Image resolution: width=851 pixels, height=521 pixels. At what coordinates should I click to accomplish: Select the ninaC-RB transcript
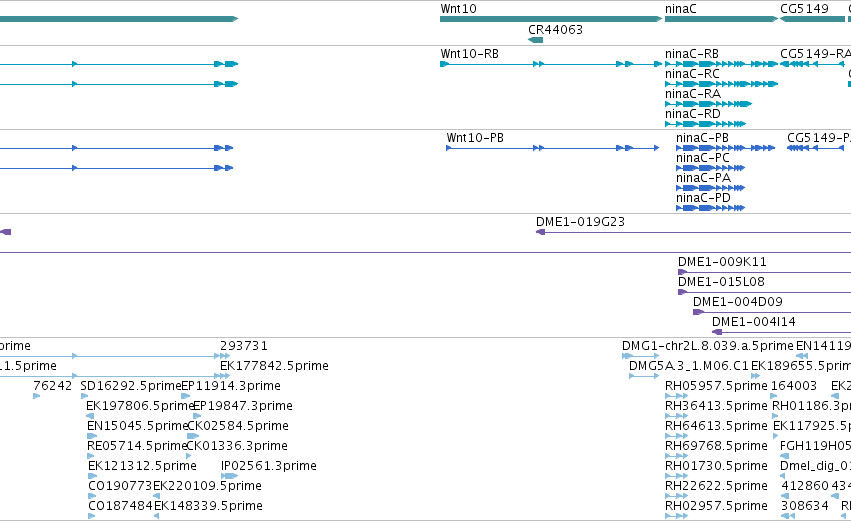[x=722, y=64]
